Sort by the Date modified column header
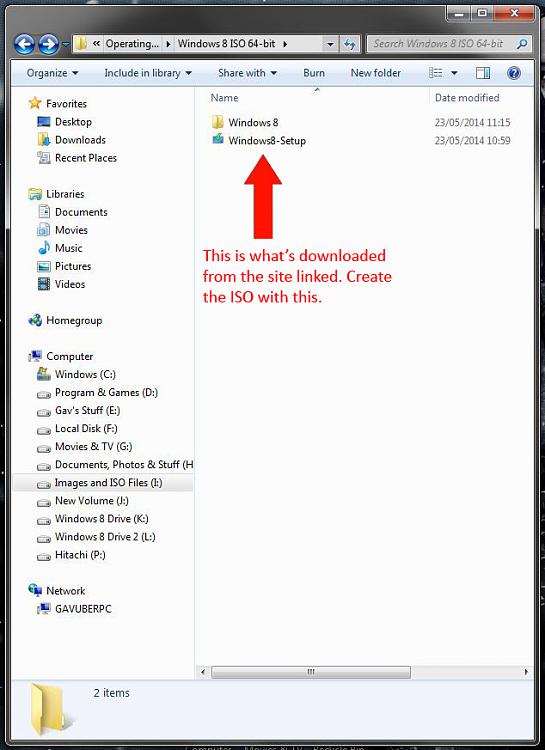The image size is (545, 750). click(467, 98)
